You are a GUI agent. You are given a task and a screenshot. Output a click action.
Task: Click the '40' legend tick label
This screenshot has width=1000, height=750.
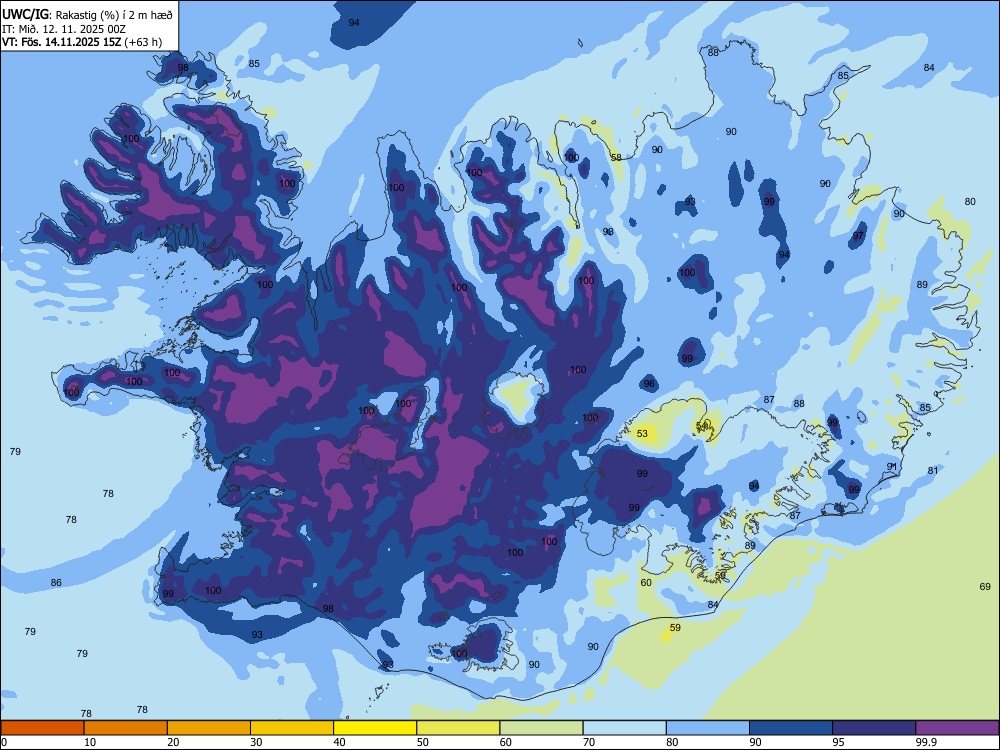(339, 742)
